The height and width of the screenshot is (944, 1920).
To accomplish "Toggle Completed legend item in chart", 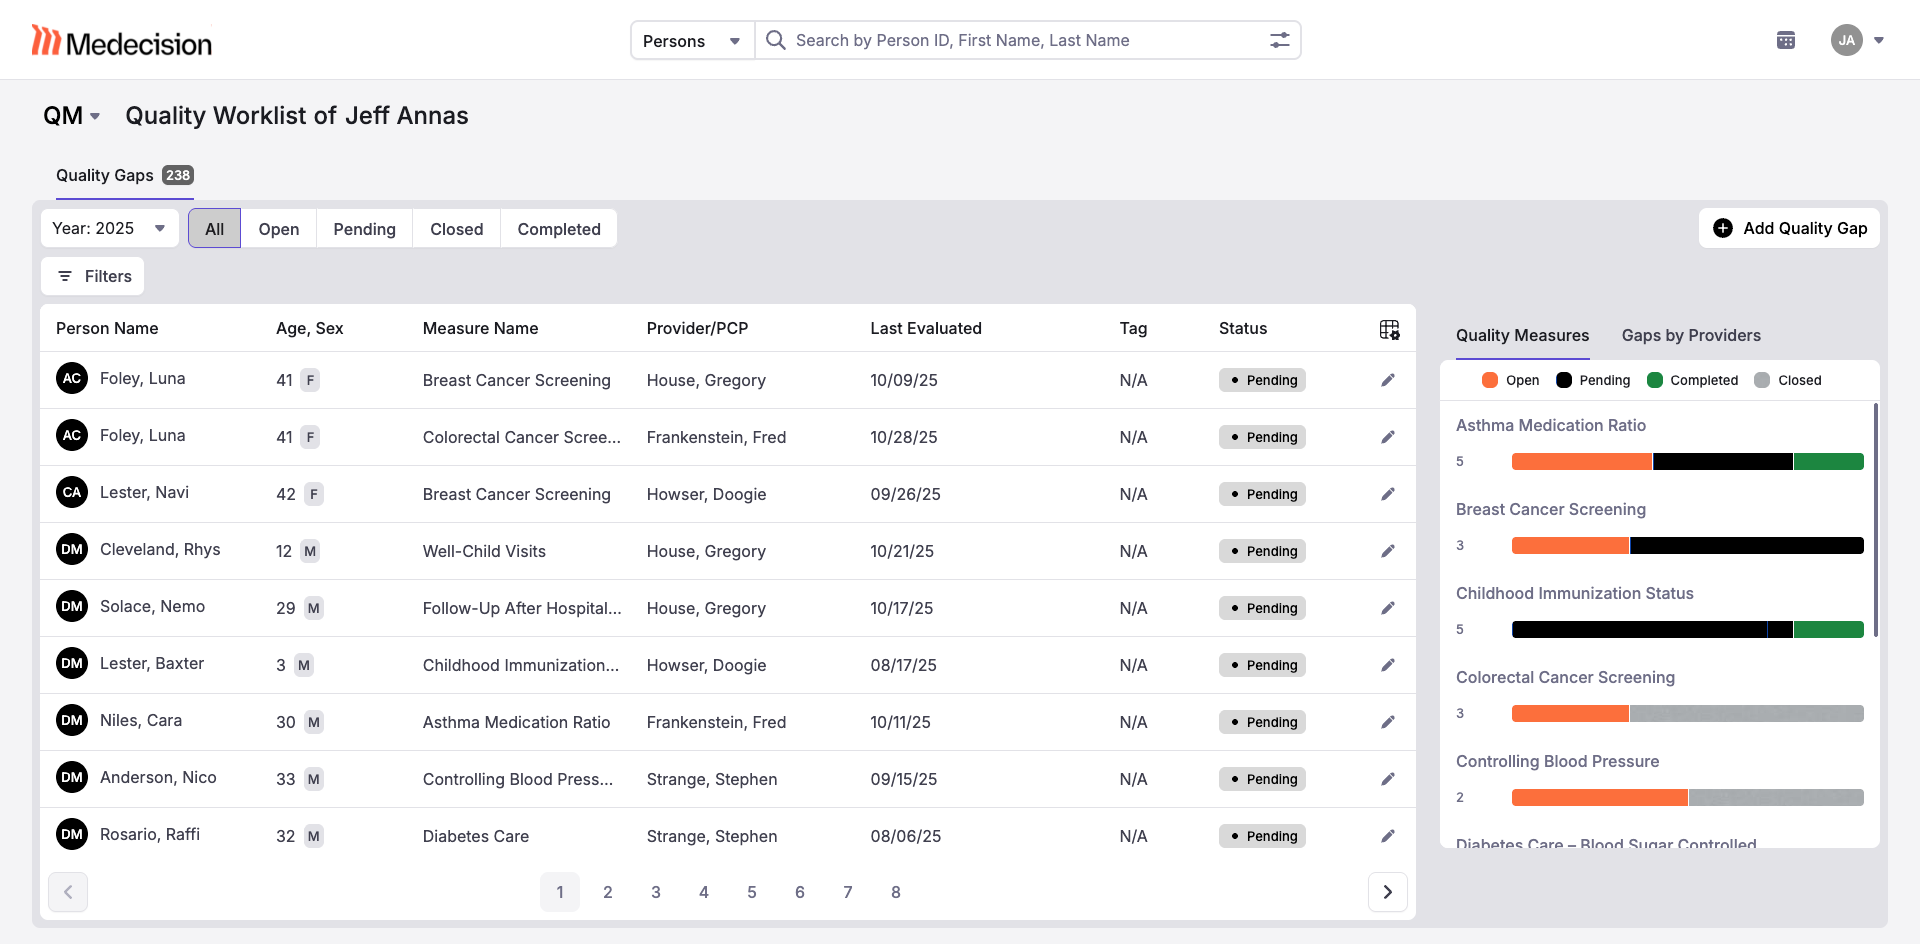I will point(1692,380).
